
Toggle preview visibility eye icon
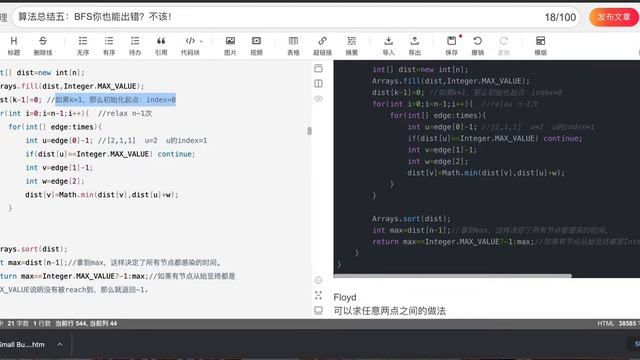pyautogui.click(x=318, y=98)
